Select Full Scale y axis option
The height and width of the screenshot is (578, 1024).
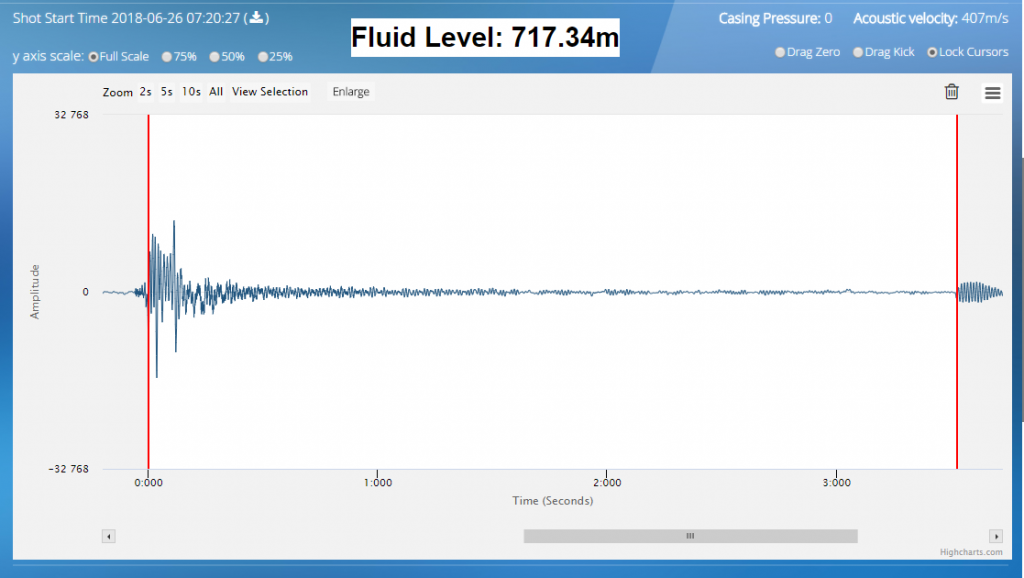coord(93,57)
